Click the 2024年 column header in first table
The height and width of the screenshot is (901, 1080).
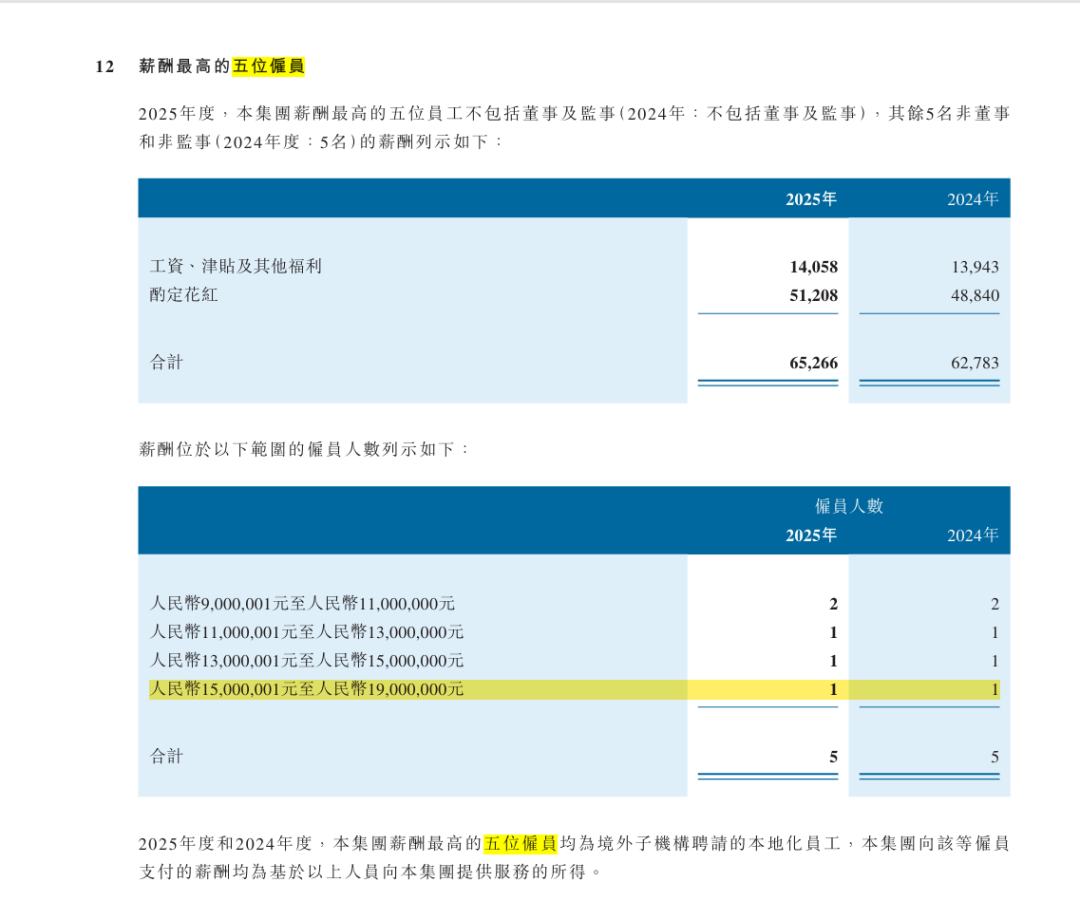(975, 199)
